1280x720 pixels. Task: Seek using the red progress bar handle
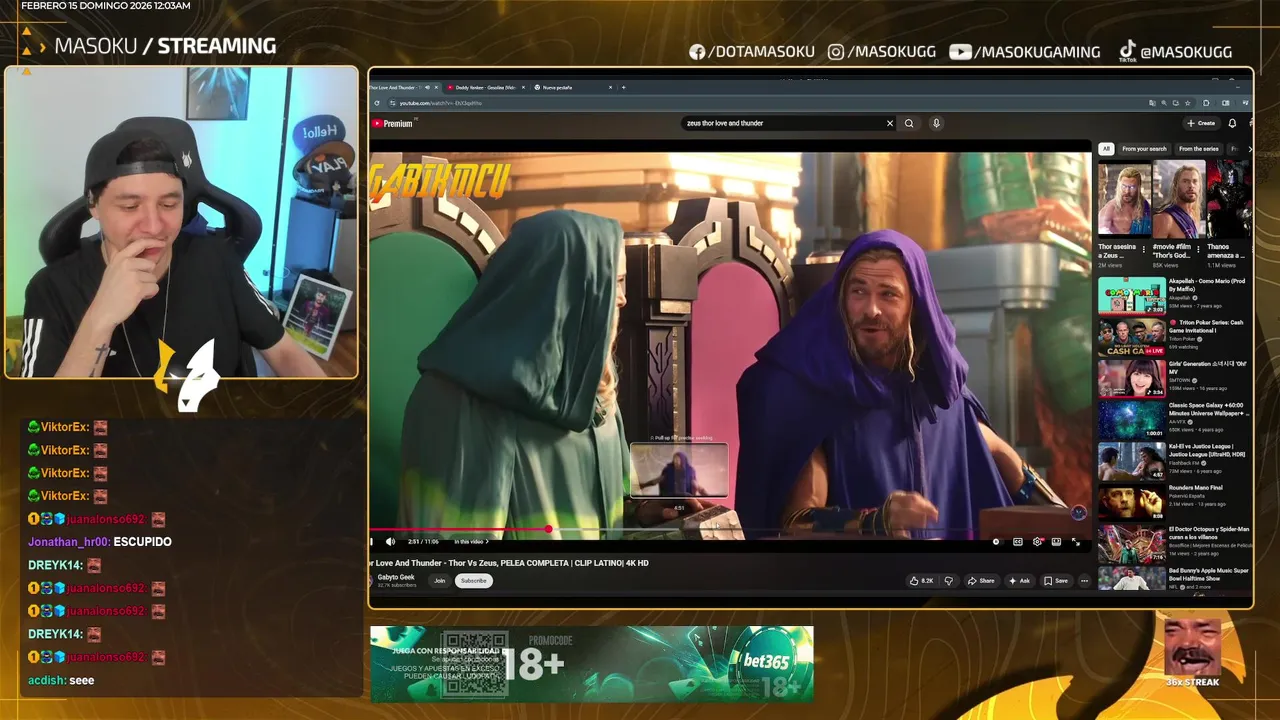tap(549, 529)
